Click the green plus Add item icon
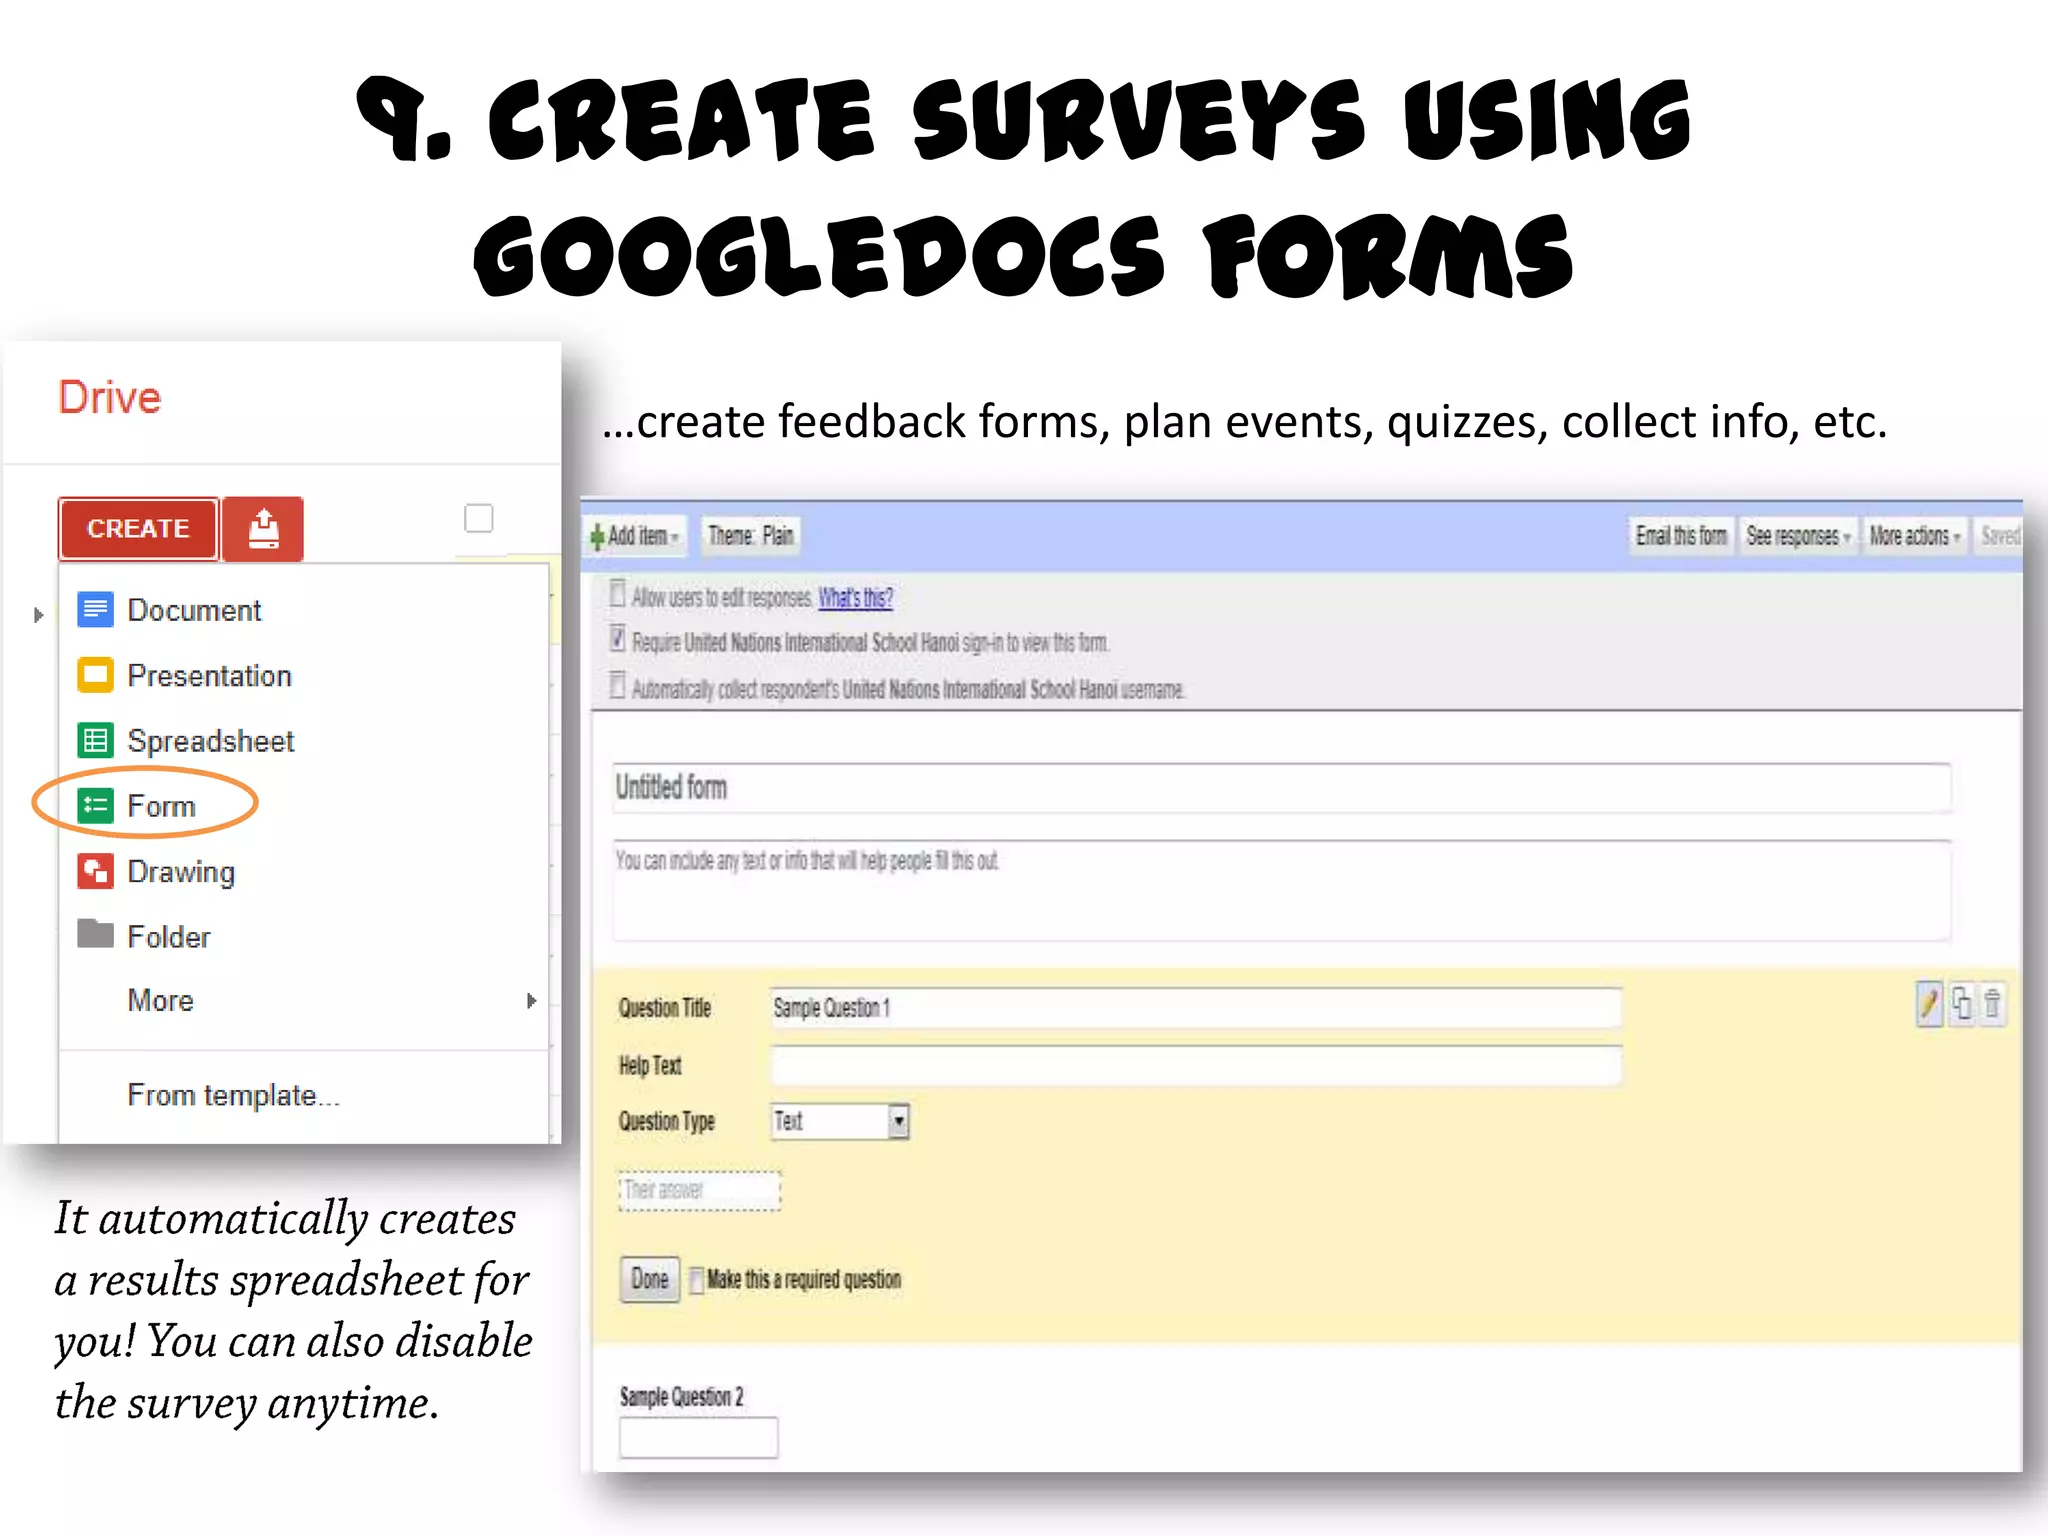The image size is (2048, 1536). [x=597, y=537]
